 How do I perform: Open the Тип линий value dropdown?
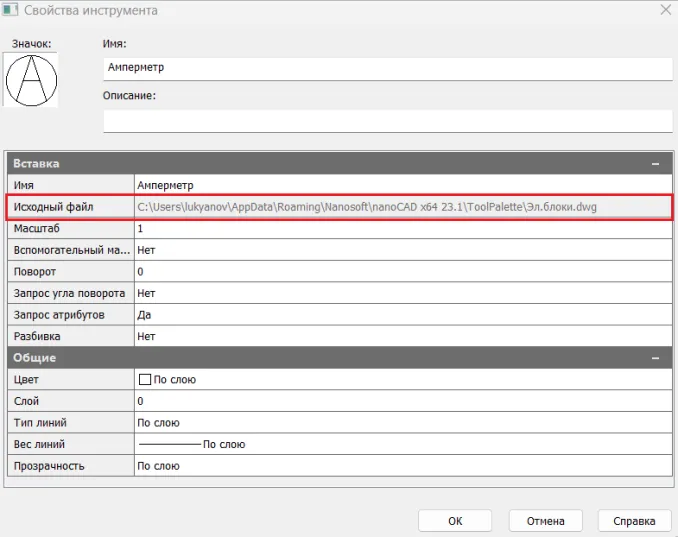pyautogui.click(x=400, y=423)
